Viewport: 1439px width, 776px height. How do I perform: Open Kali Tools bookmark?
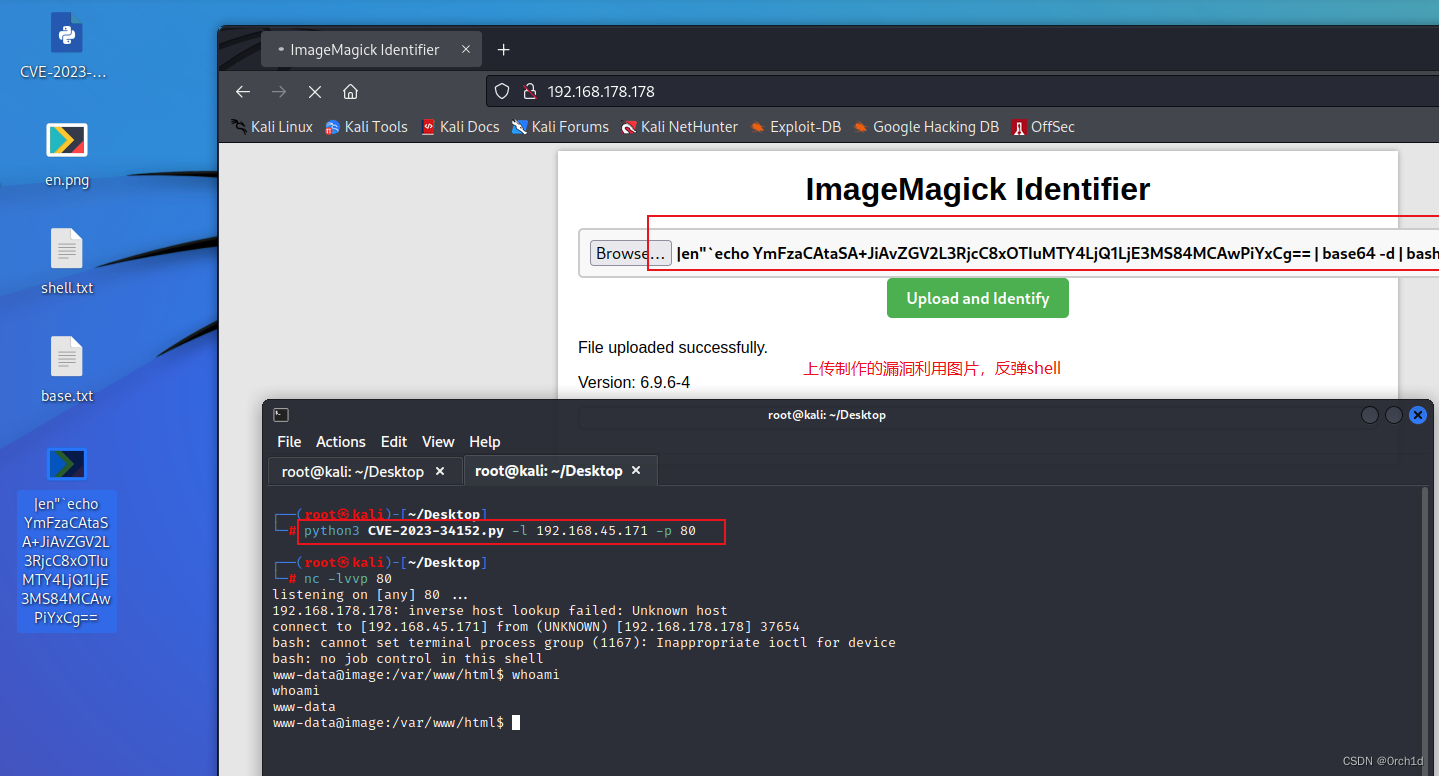[x=366, y=127]
